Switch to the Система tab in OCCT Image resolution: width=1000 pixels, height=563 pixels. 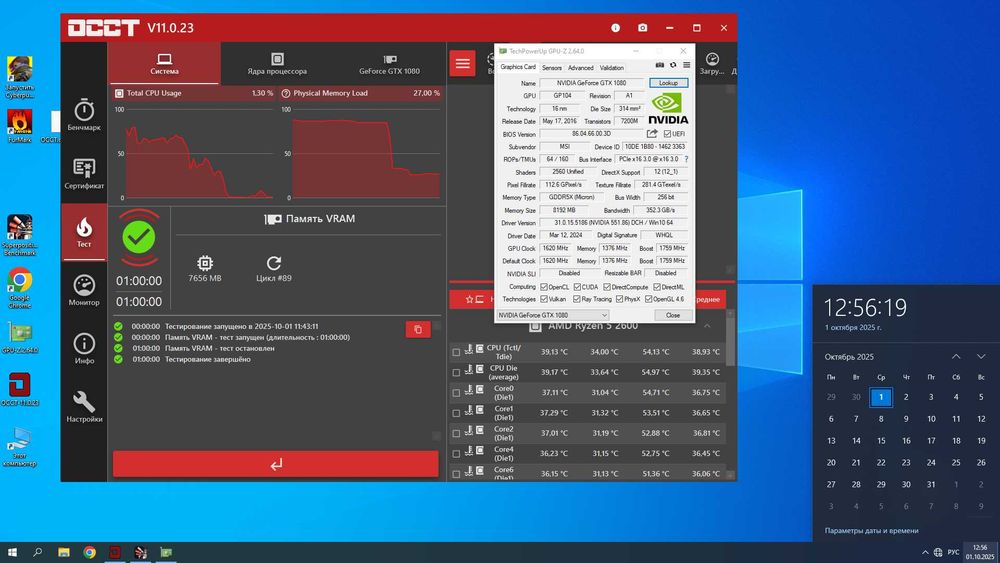pyautogui.click(x=165, y=64)
